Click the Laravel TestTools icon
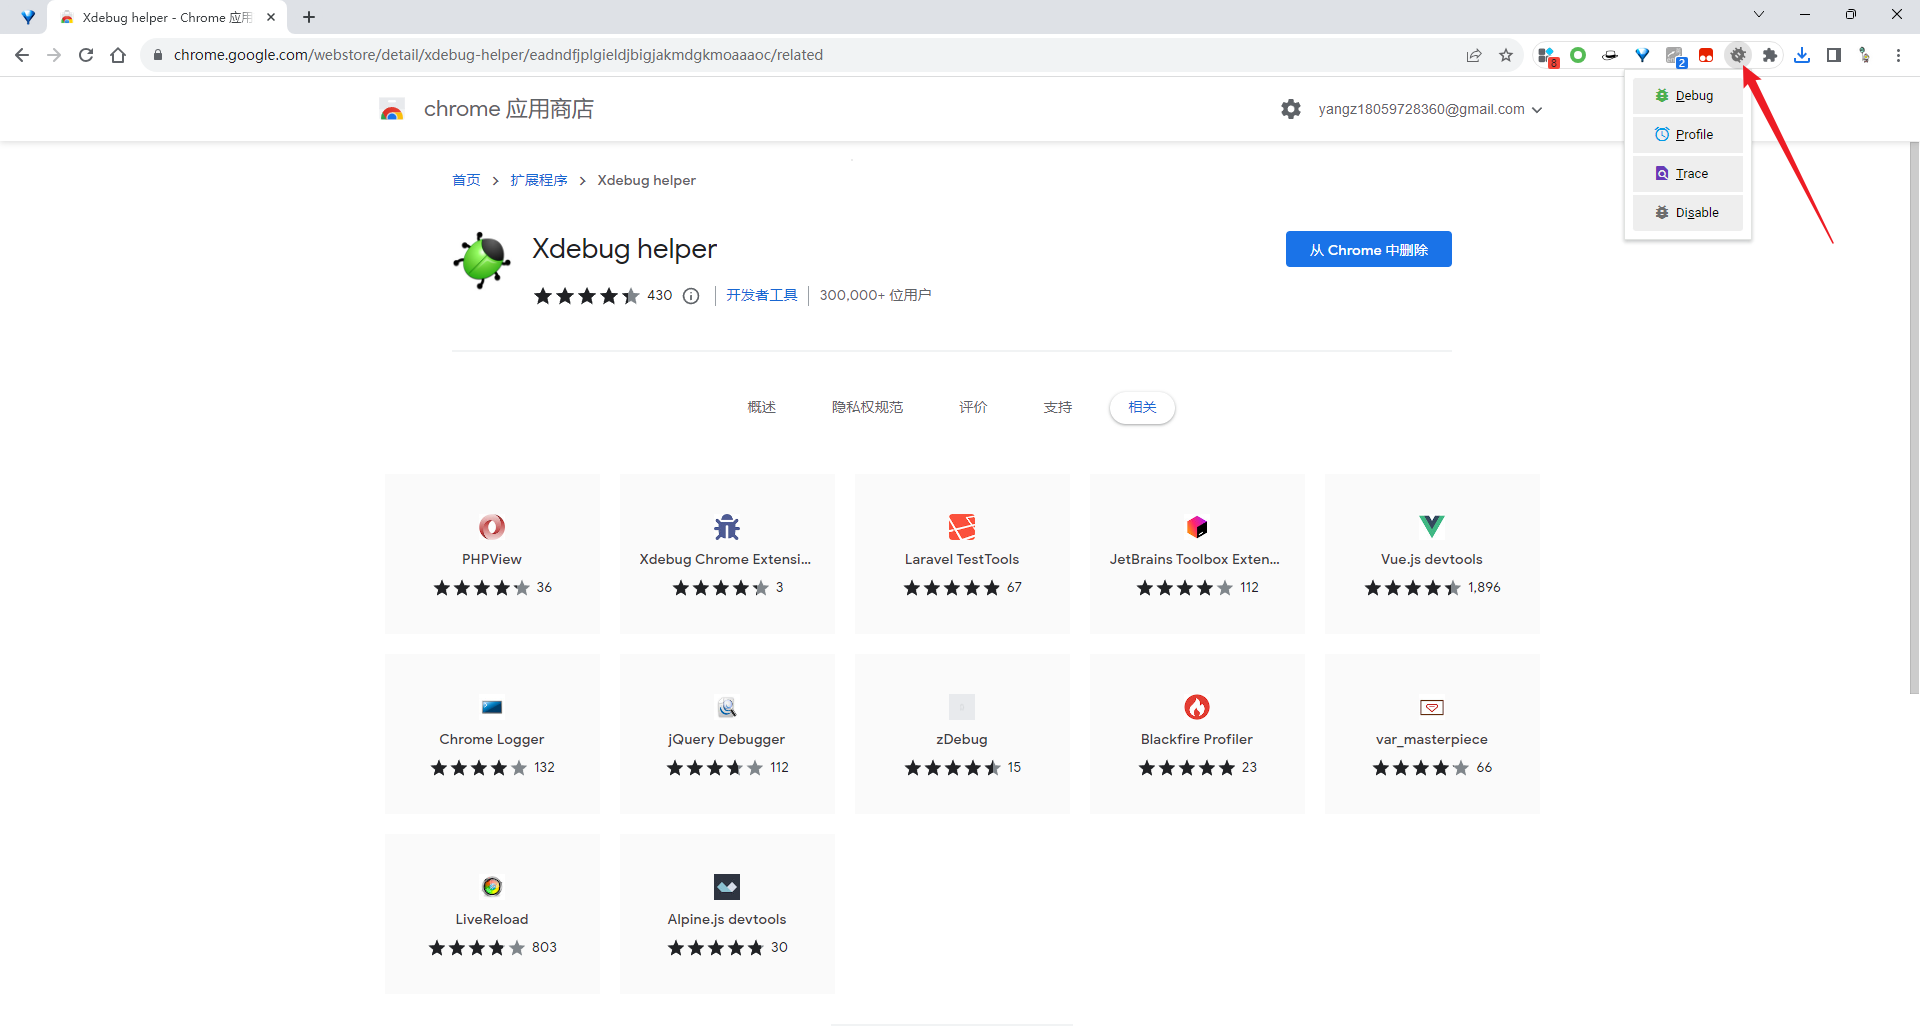This screenshot has width=1920, height=1027. (x=962, y=526)
